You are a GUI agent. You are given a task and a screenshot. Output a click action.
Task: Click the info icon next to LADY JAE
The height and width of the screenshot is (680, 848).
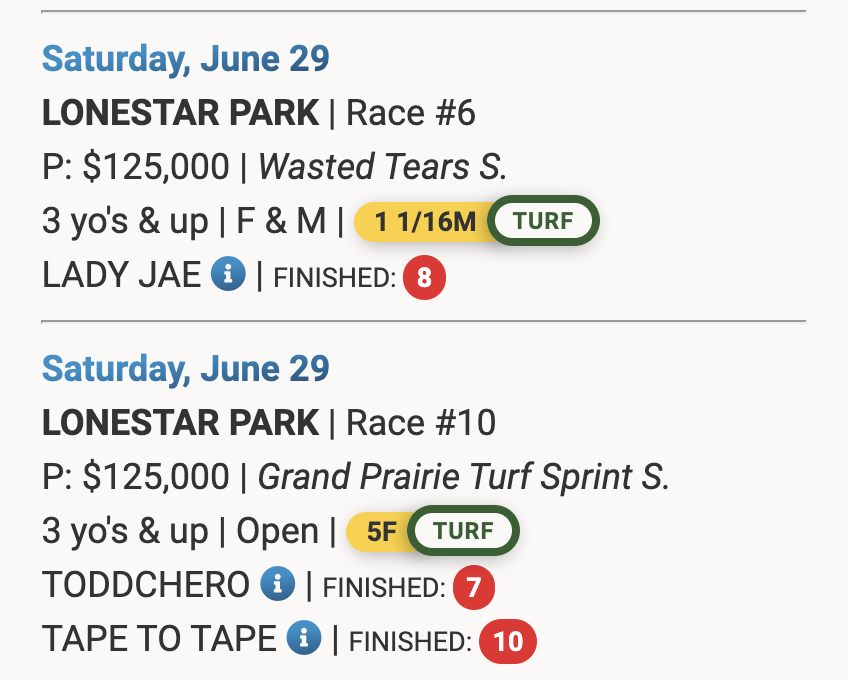(228, 276)
